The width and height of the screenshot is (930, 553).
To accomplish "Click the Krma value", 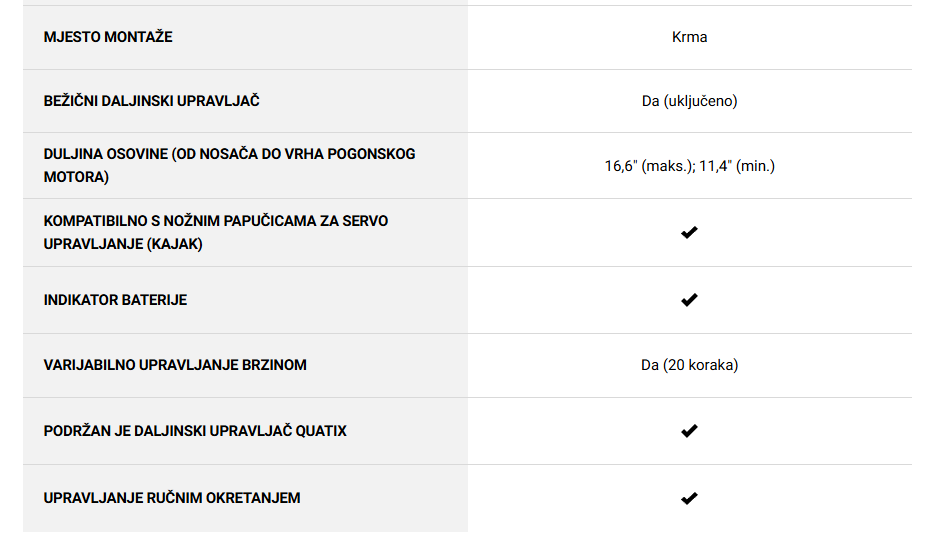I will (689, 37).
